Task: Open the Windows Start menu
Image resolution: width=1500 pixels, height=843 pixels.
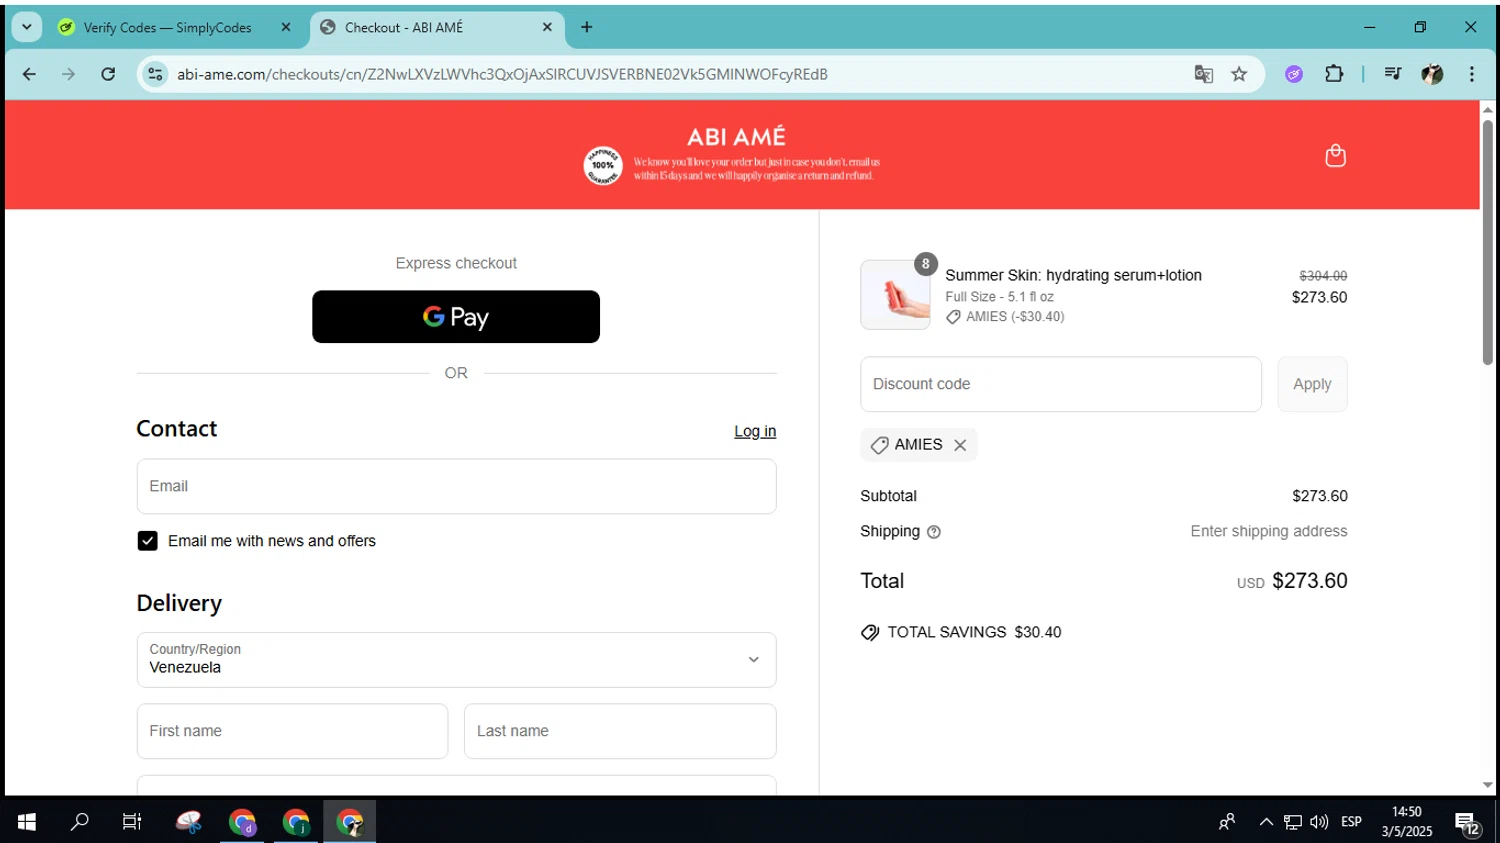Action: (x=27, y=822)
